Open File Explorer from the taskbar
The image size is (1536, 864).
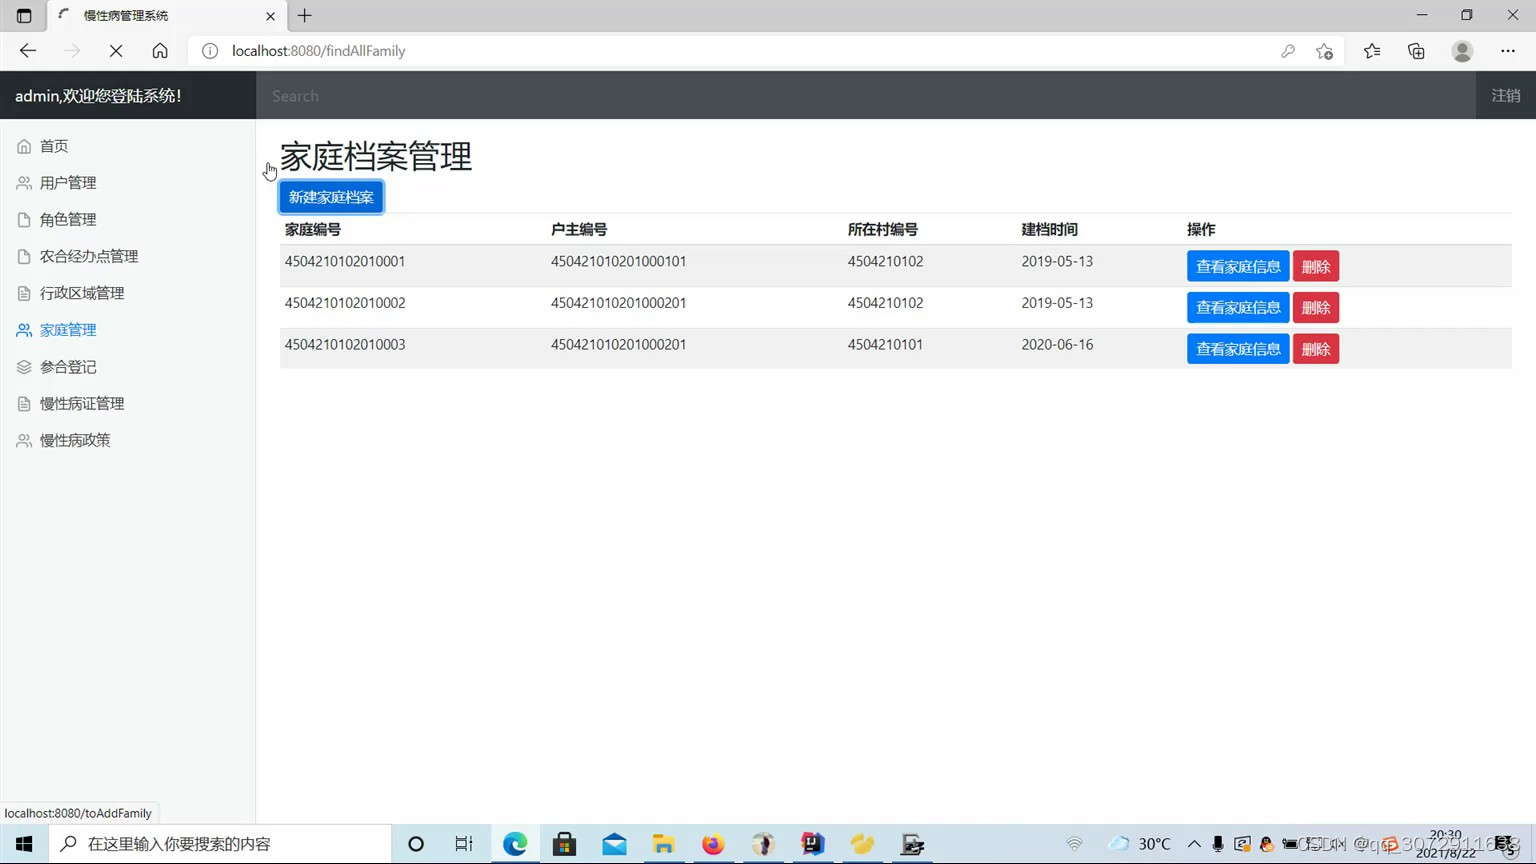(x=663, y=844)
